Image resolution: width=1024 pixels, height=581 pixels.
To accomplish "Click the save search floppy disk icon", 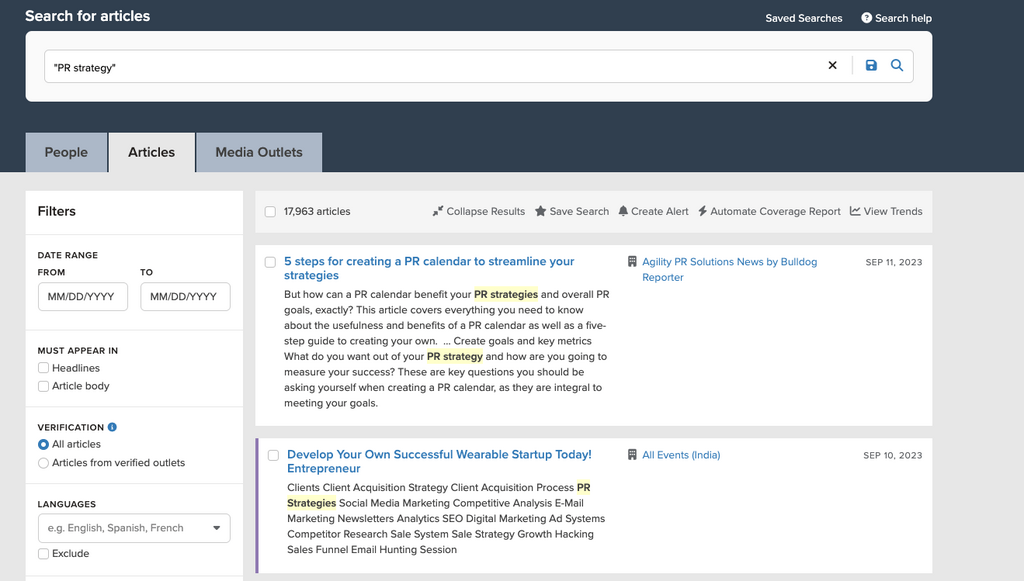I will [x=871, y=66].
